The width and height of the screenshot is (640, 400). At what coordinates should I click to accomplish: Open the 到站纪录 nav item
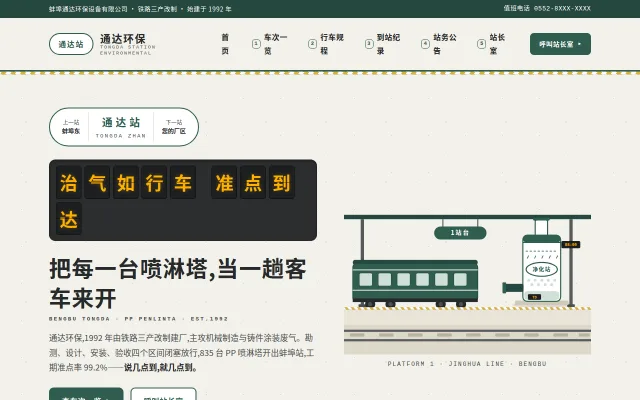(382, 44)
